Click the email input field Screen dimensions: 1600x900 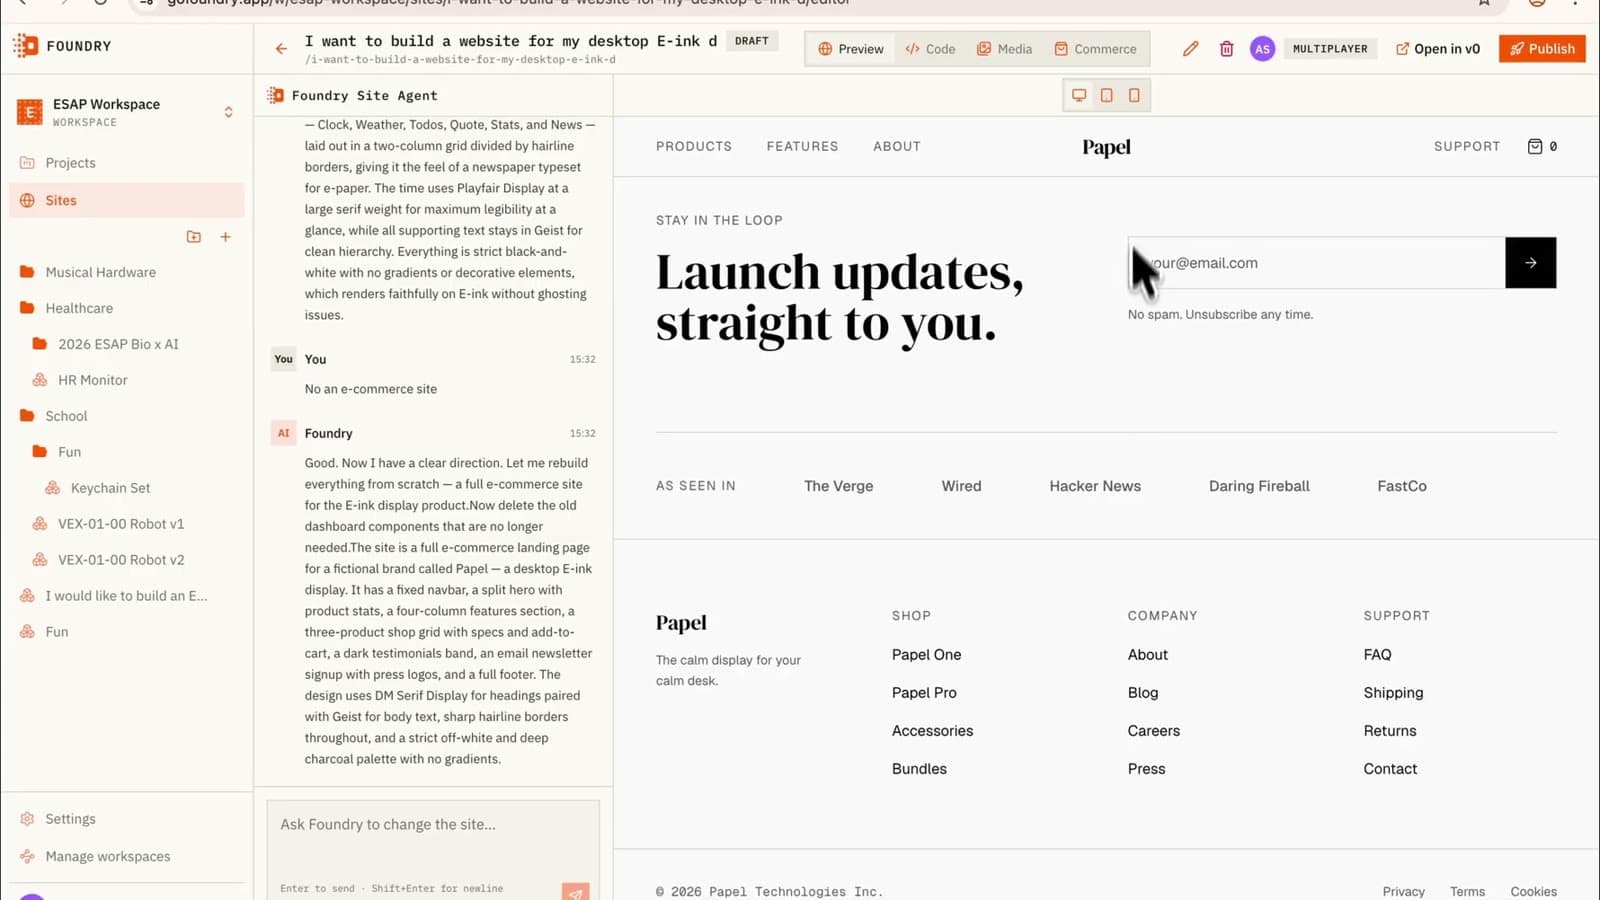point(1316,263)
